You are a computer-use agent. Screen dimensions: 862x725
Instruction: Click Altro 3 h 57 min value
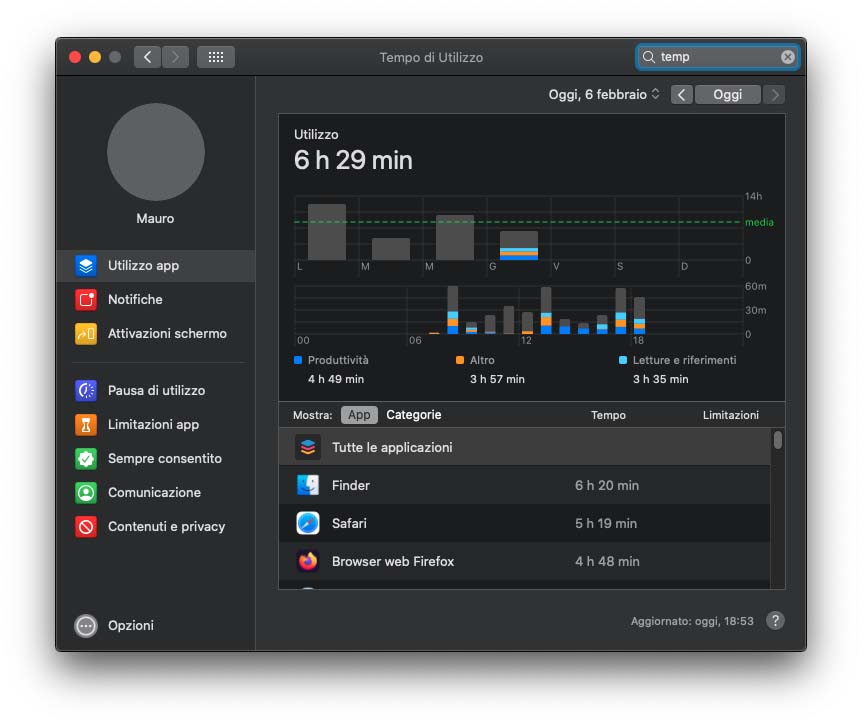point(497,379)
